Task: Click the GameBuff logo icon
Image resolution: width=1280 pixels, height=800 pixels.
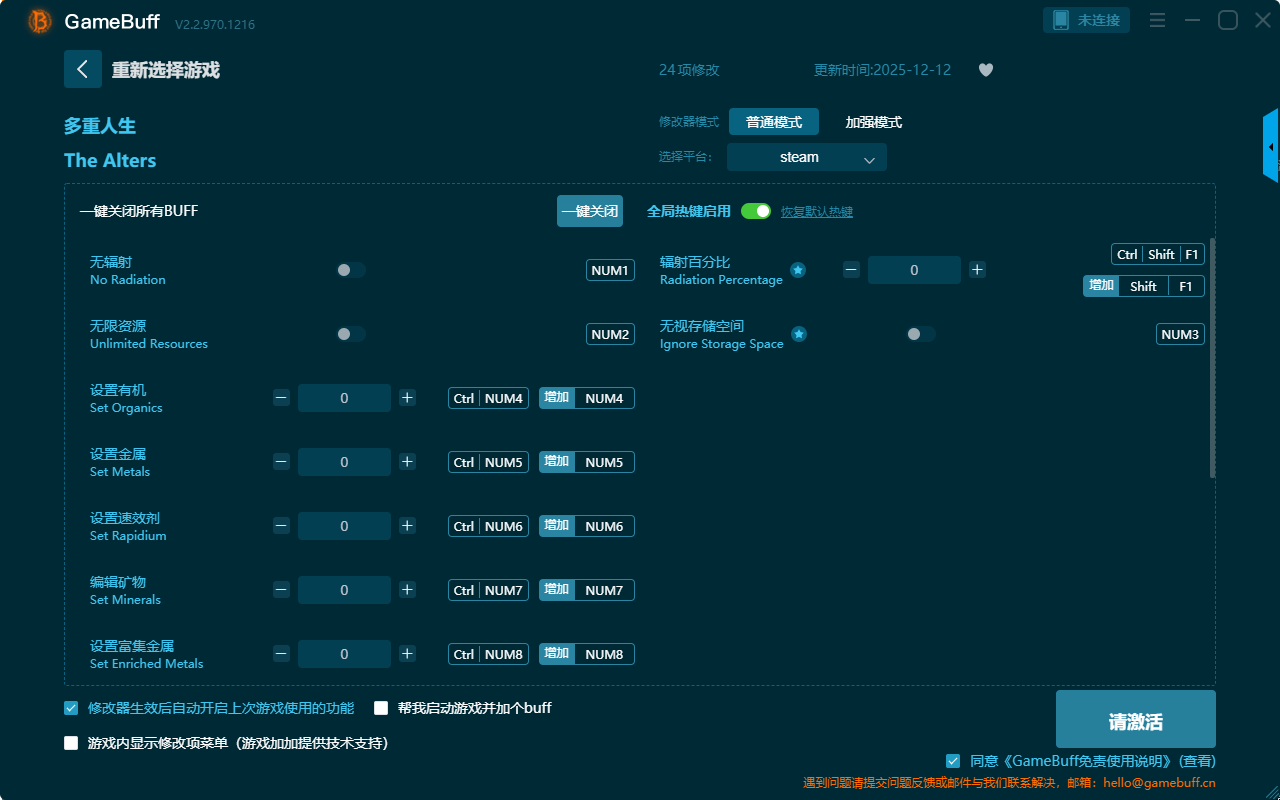Action: [x=40, y=21]
